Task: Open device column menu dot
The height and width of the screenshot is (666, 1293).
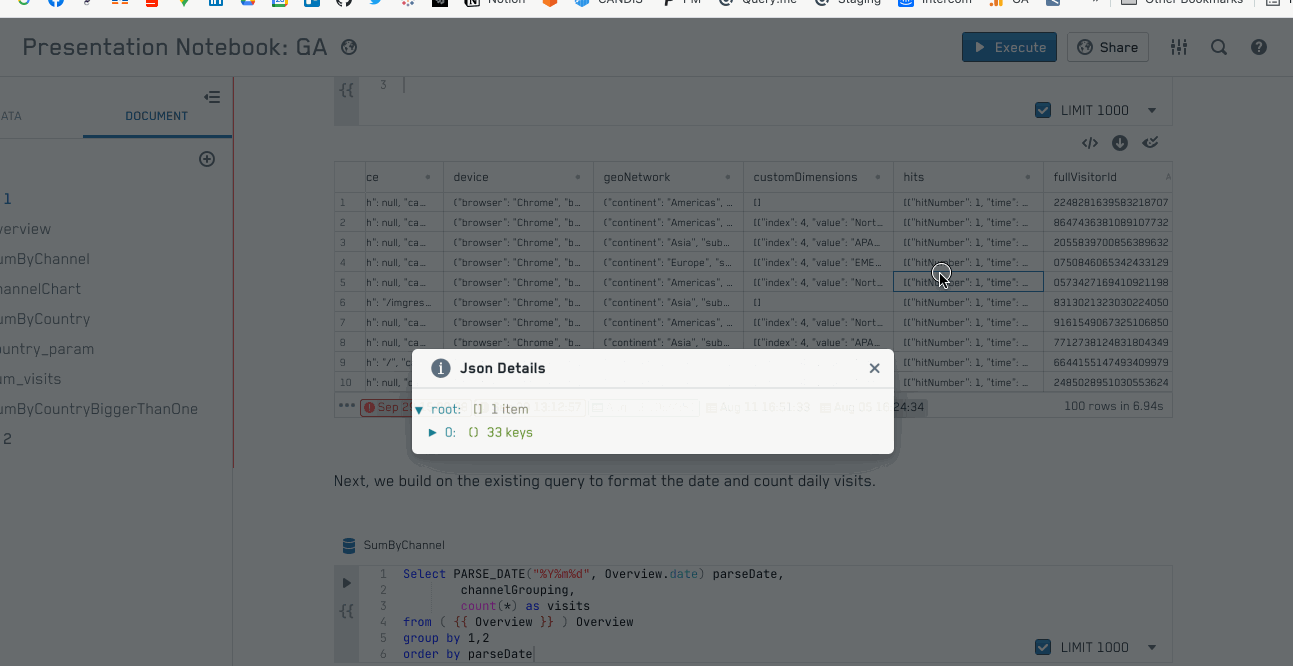Action: click(x=578, y=177)
